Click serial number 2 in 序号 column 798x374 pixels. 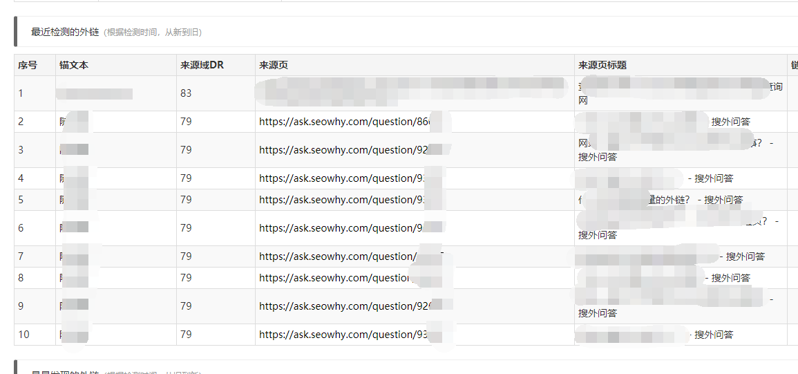(21, 122)
